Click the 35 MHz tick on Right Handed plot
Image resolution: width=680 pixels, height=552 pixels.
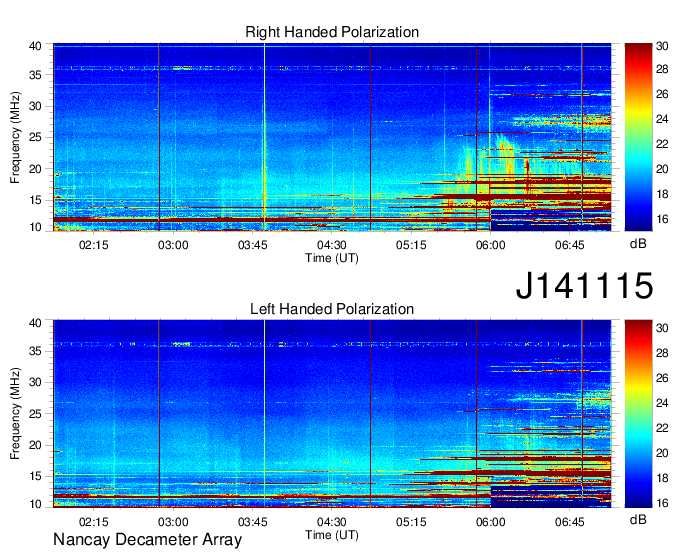point(35,75)
